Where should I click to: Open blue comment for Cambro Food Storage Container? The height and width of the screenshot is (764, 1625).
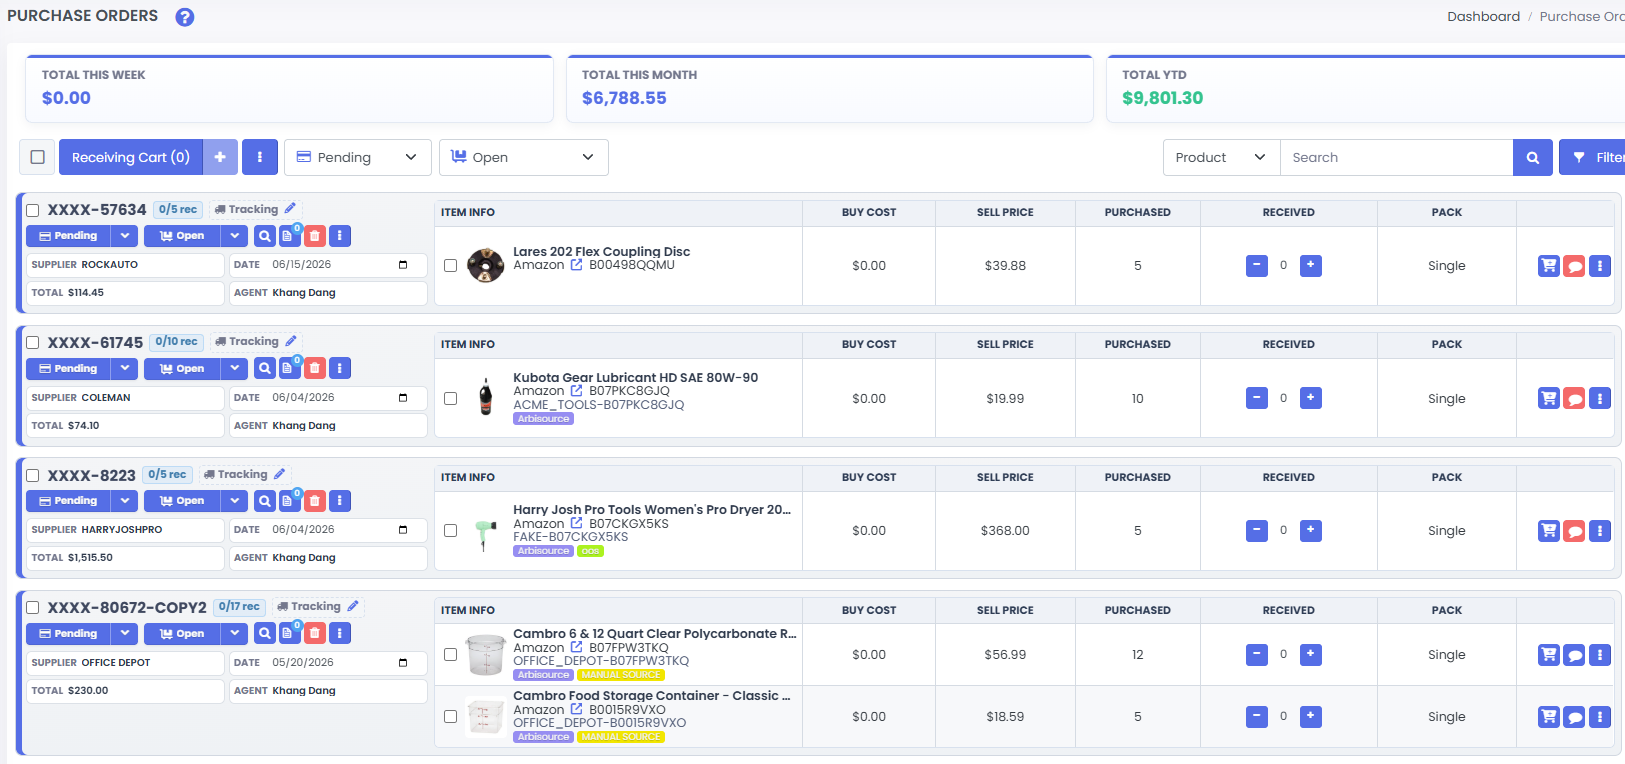[1574, 717]
